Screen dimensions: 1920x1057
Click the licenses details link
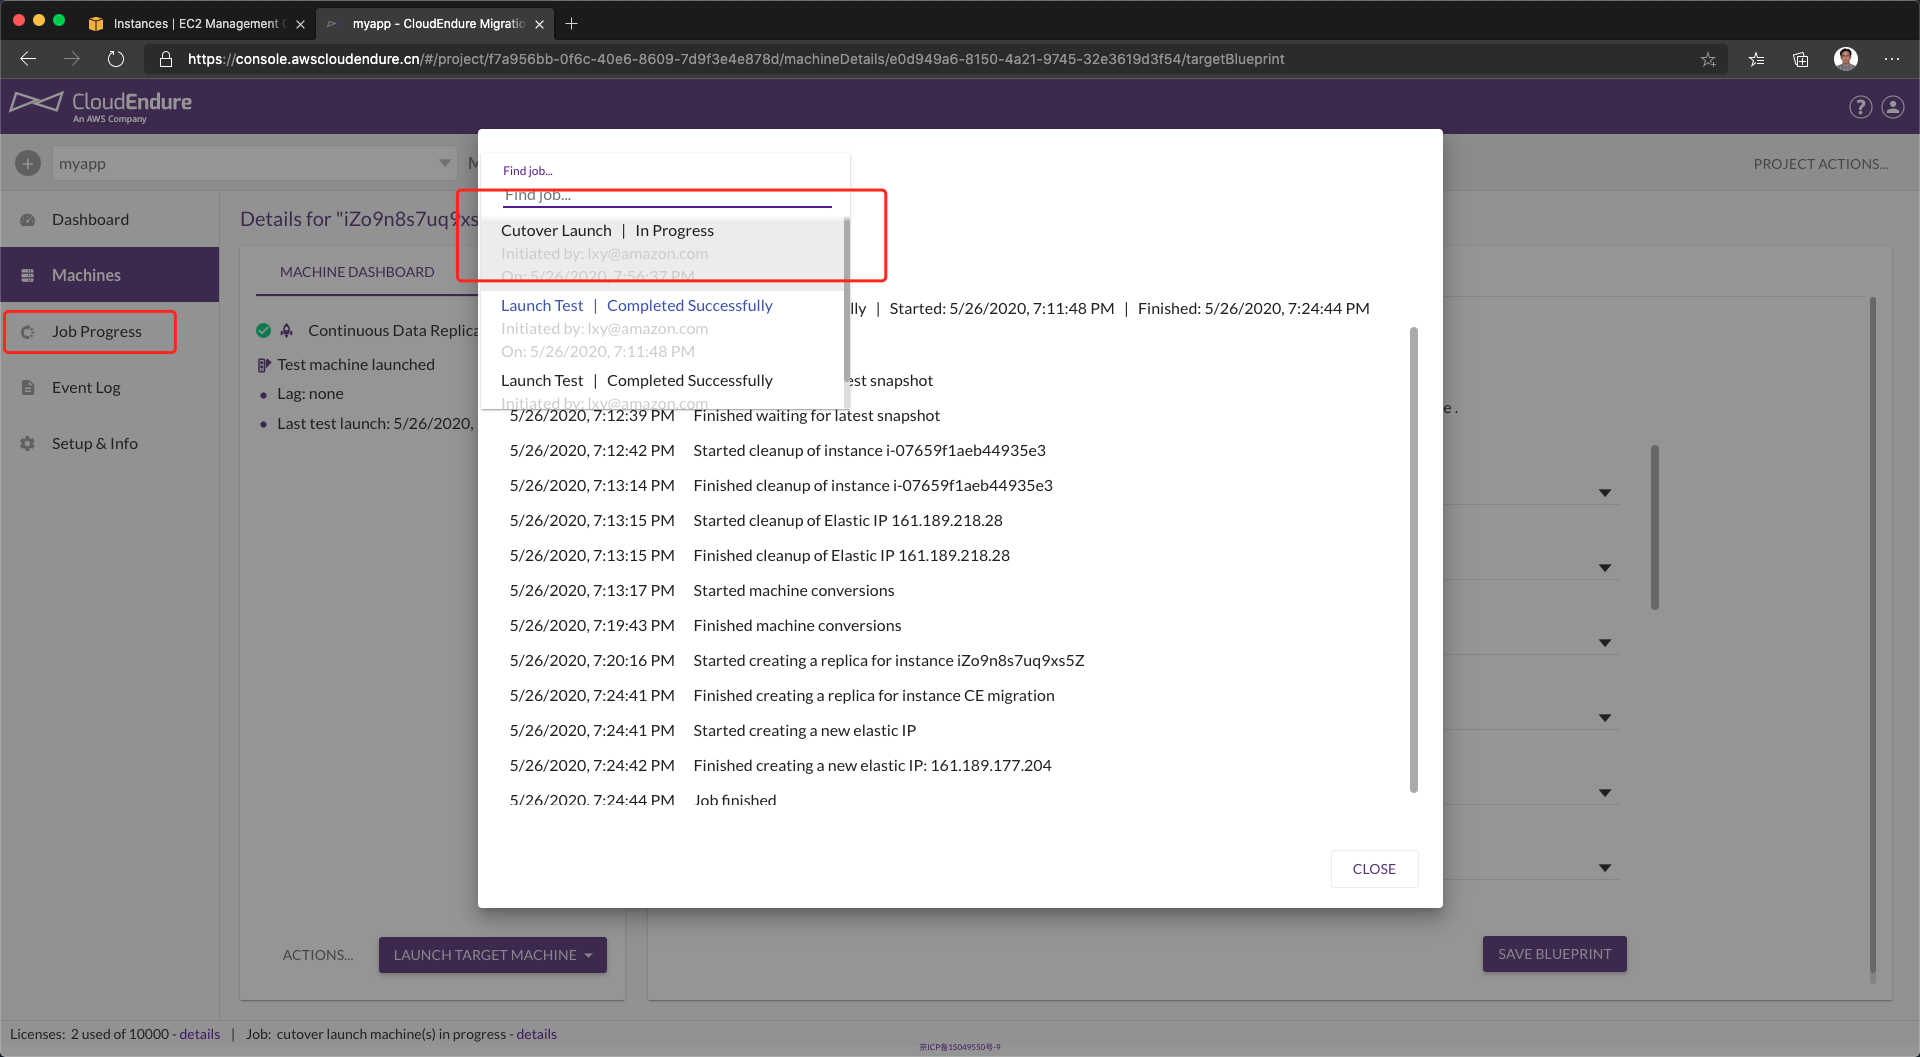[x=199, y=1034]
